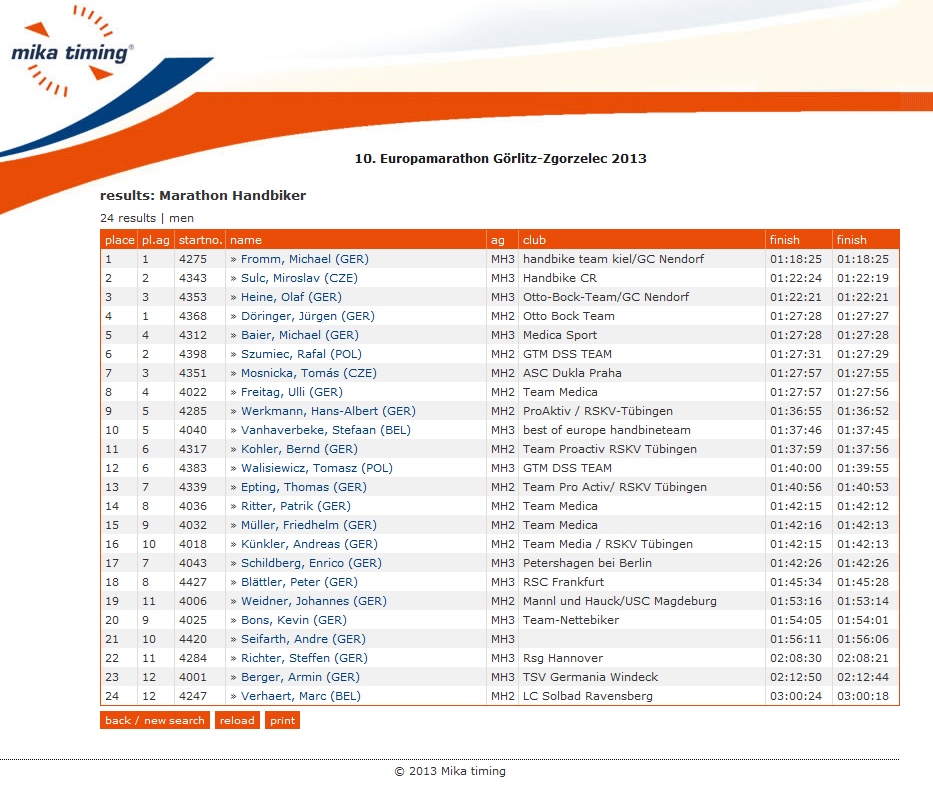Screen dimensions: 933x789
Task: Select start number 4247
Action: (193, 697)
